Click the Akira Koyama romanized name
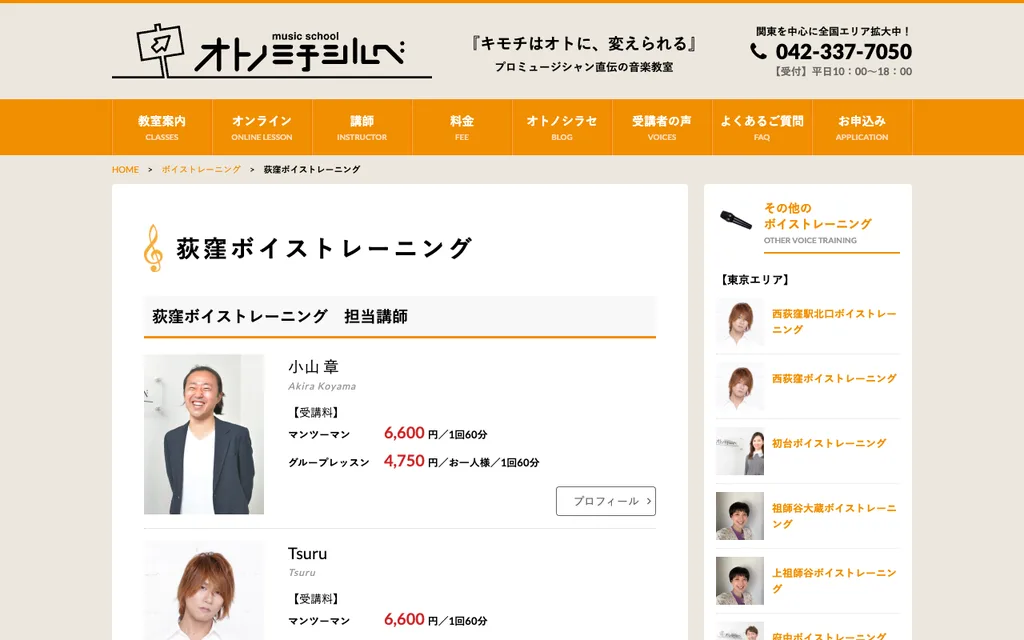Viewport: 1024px width, 640px height. pyautogui.click(x=322, y=386)
